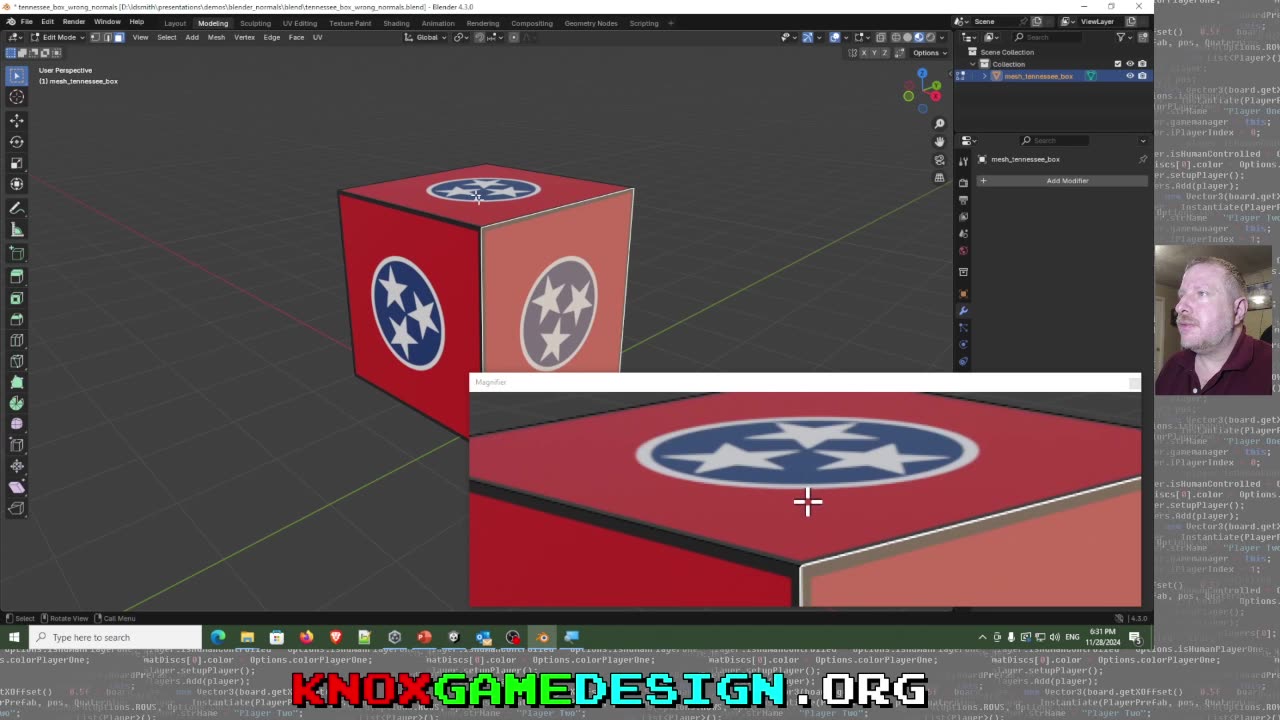Select the Select Box tool
The width and height of the screenshot is (1280, 720).
pyautogui.click(x=17, y=75)
